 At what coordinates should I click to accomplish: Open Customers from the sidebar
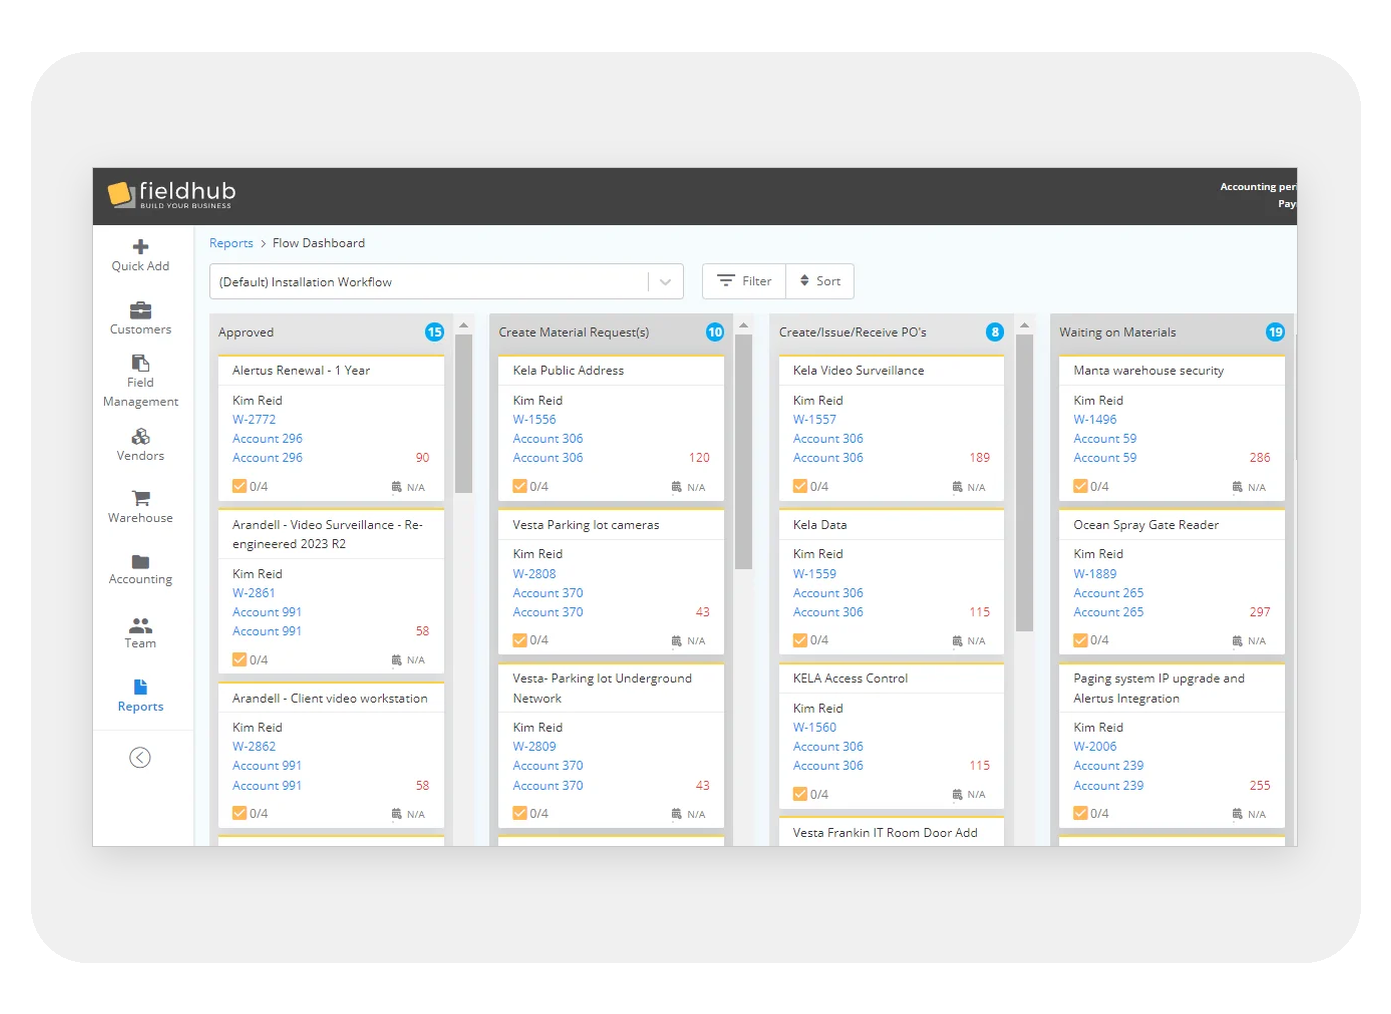[140, 318]
